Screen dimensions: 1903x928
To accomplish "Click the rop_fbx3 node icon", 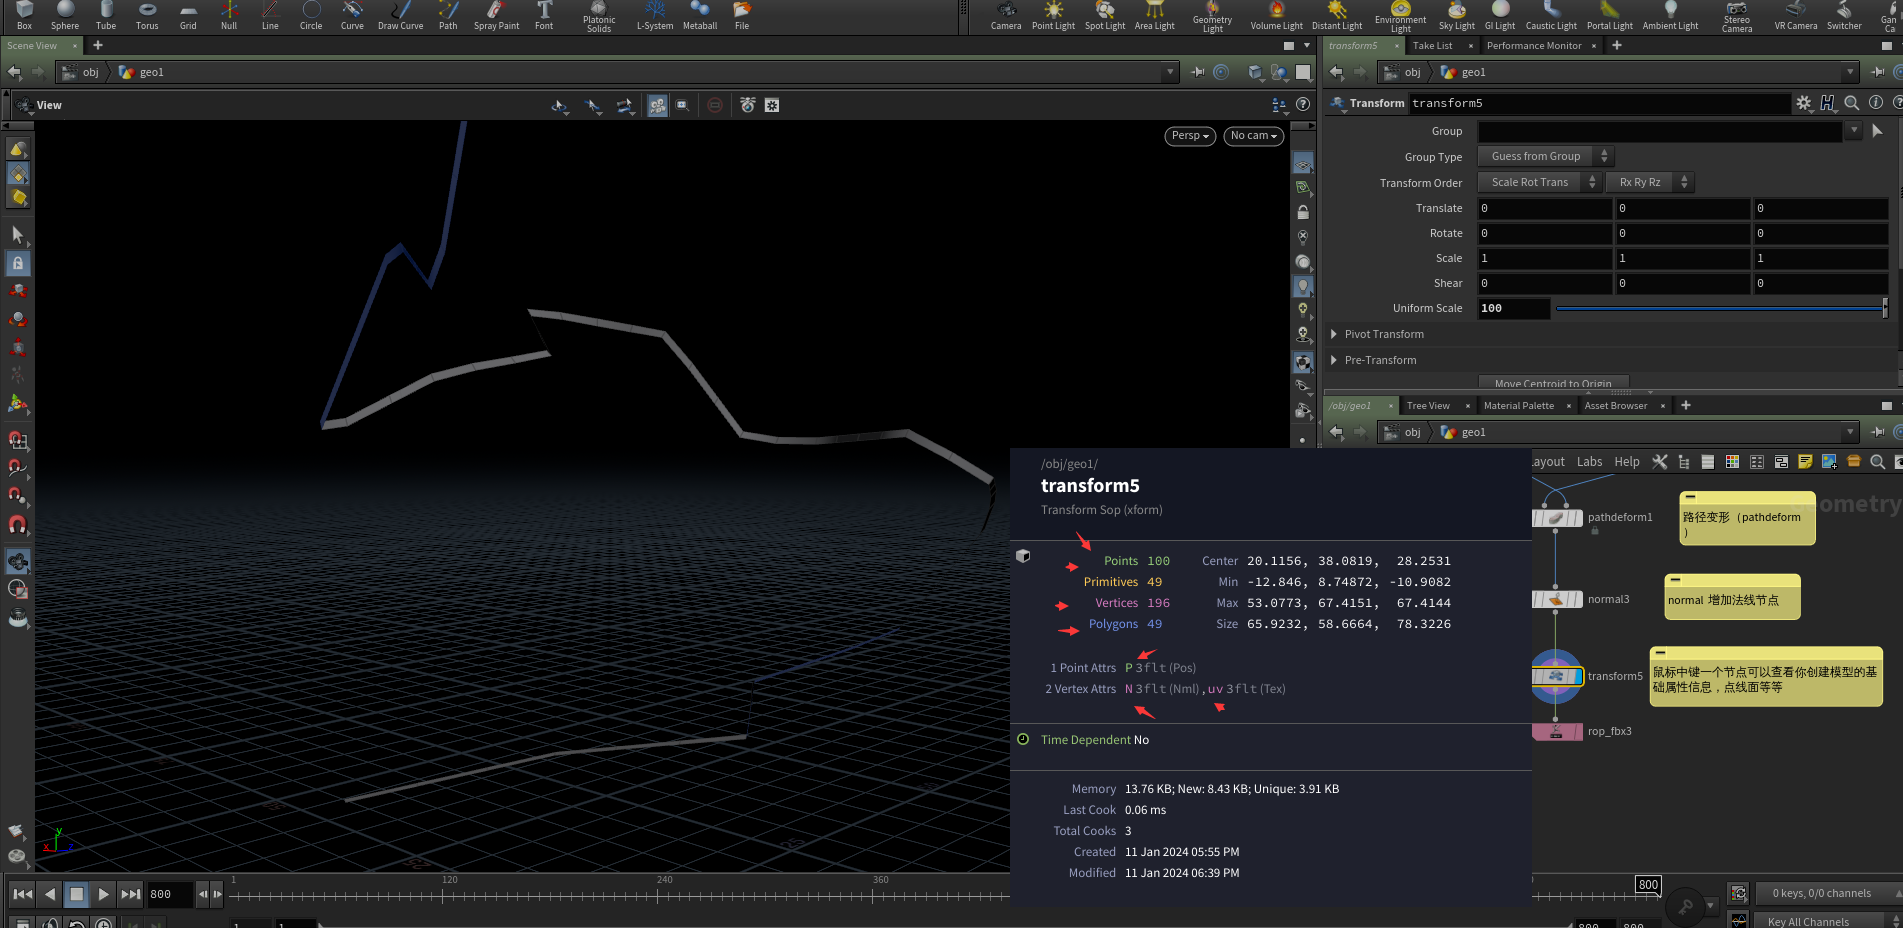I will click(x=1556, y=732).
